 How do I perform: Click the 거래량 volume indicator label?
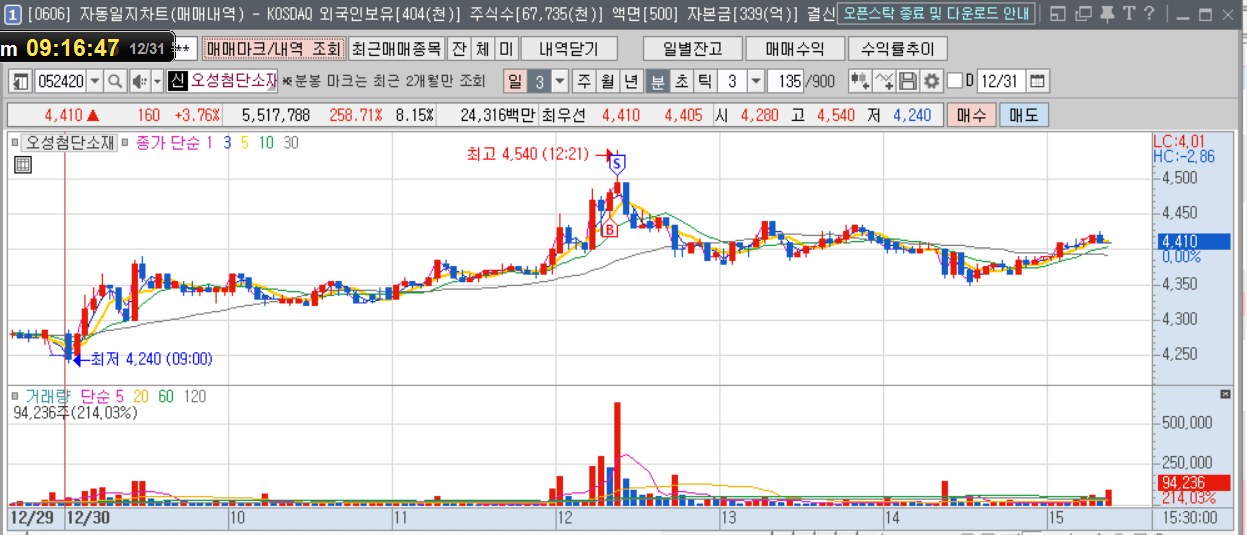[x=47, y=396]
